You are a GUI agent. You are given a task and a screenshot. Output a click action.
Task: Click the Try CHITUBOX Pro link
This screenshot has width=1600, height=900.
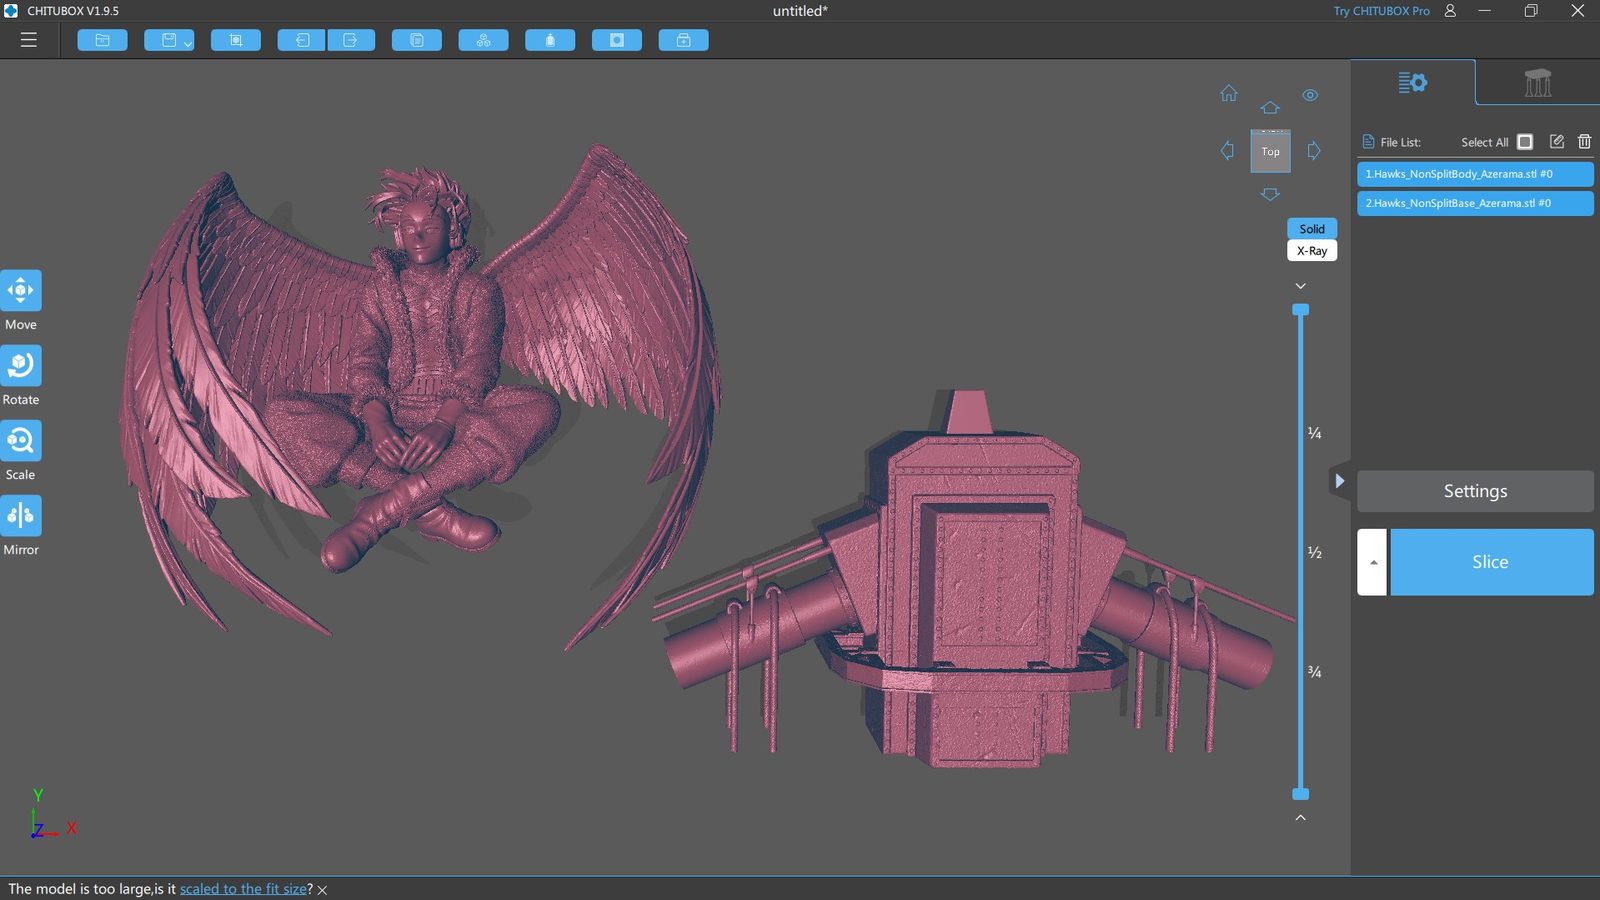(1381, 11)
